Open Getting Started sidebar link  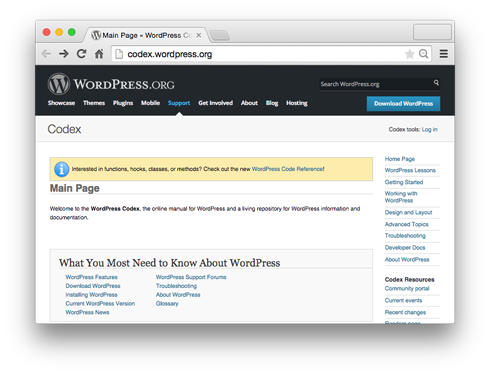tap(404, 182)
